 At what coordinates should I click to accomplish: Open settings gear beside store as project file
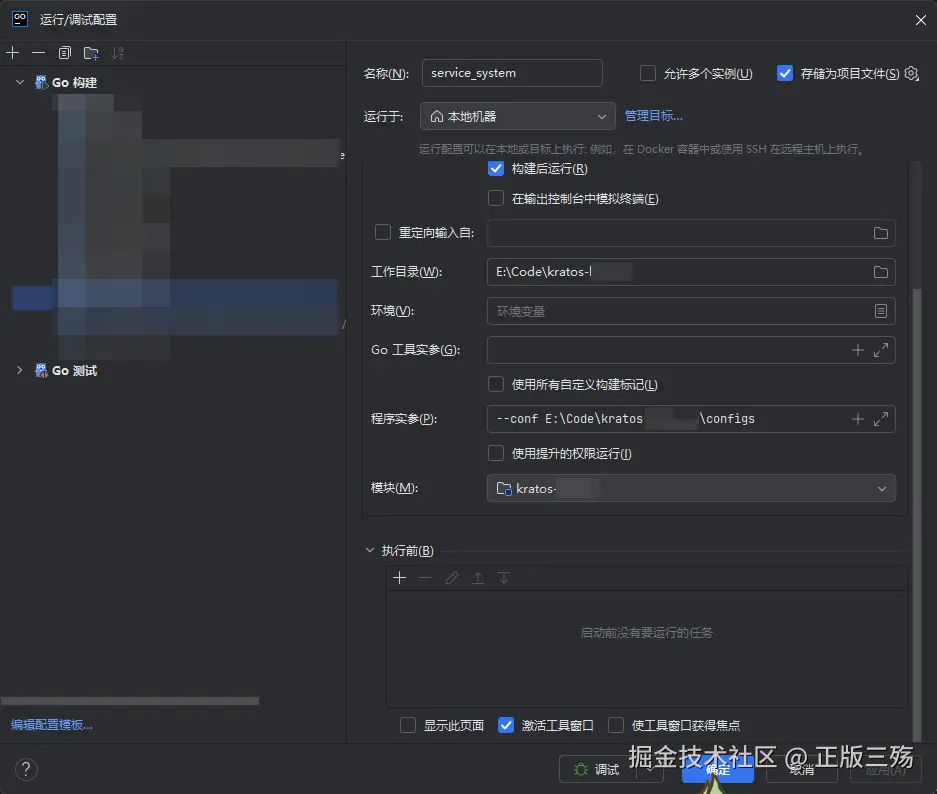click(x=910, y=72)
